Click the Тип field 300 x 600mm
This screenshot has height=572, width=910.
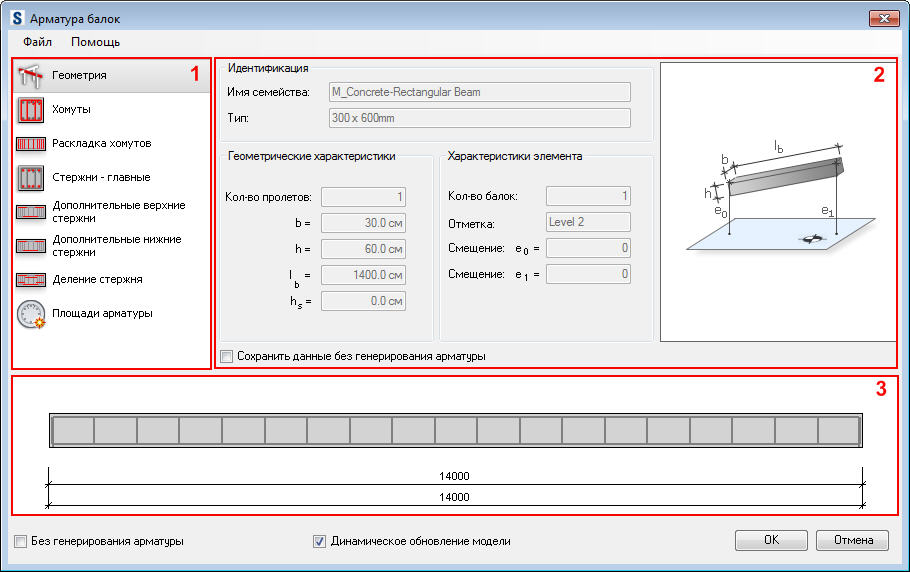click(479, 118)
